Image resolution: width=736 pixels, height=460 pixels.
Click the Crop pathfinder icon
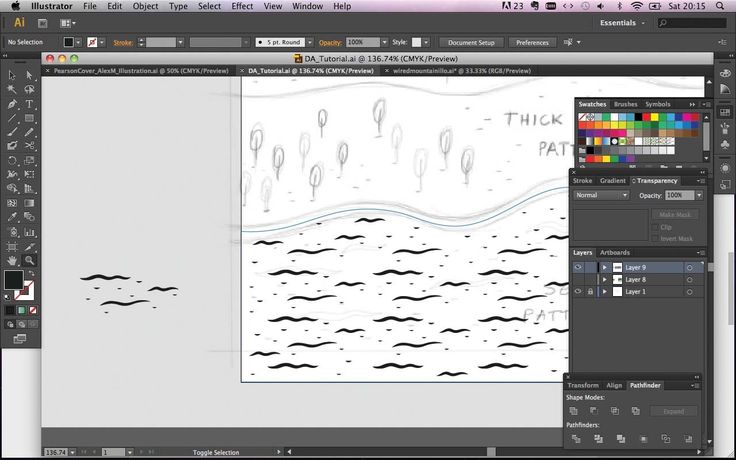click(644, 439)
